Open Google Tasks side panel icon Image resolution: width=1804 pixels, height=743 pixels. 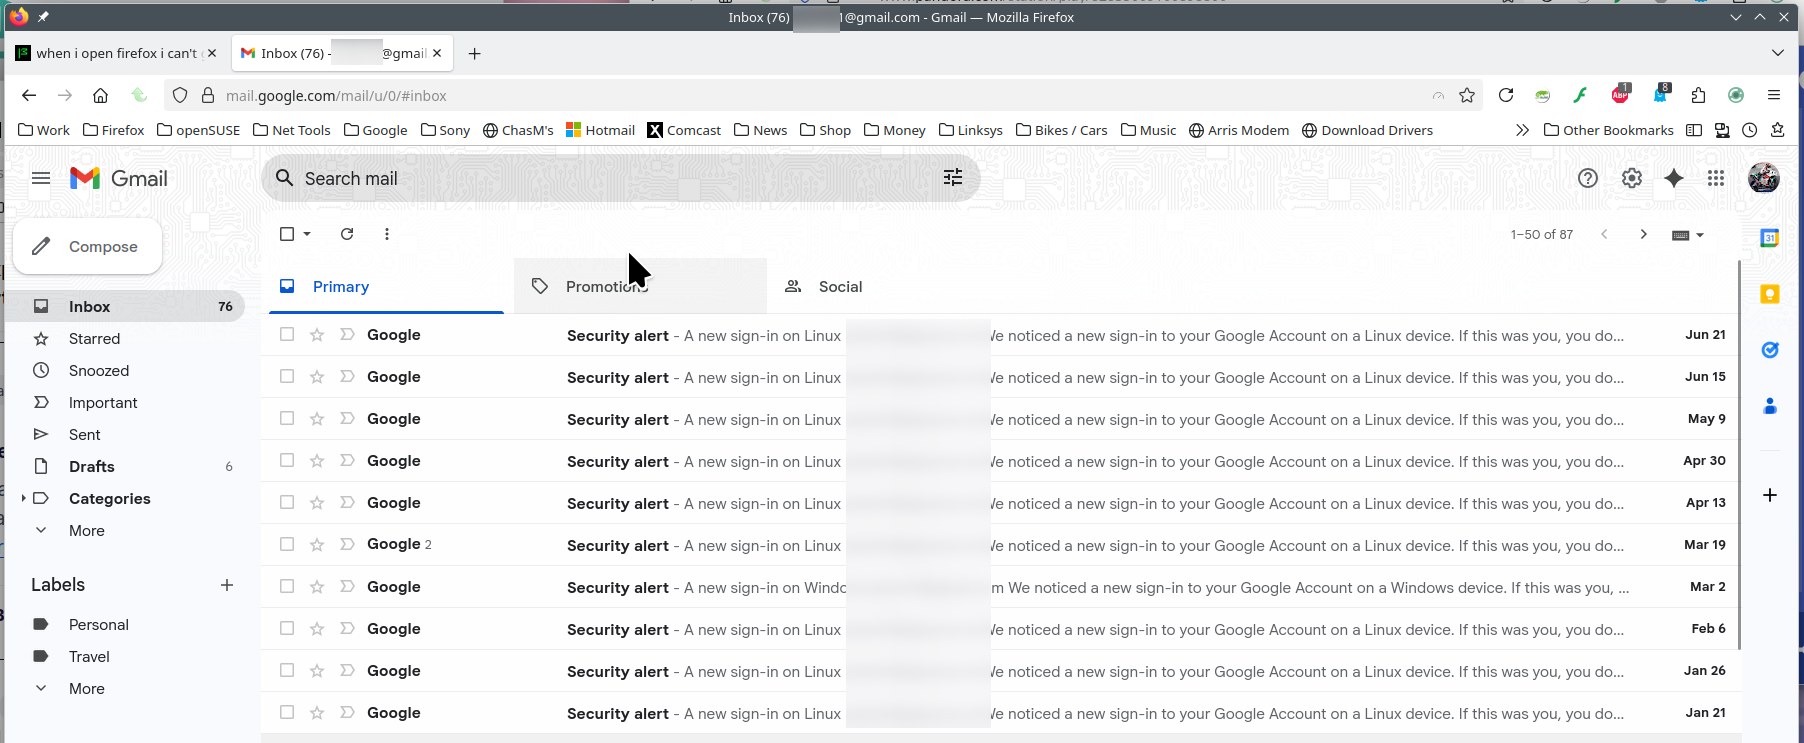coord(1770,350)
